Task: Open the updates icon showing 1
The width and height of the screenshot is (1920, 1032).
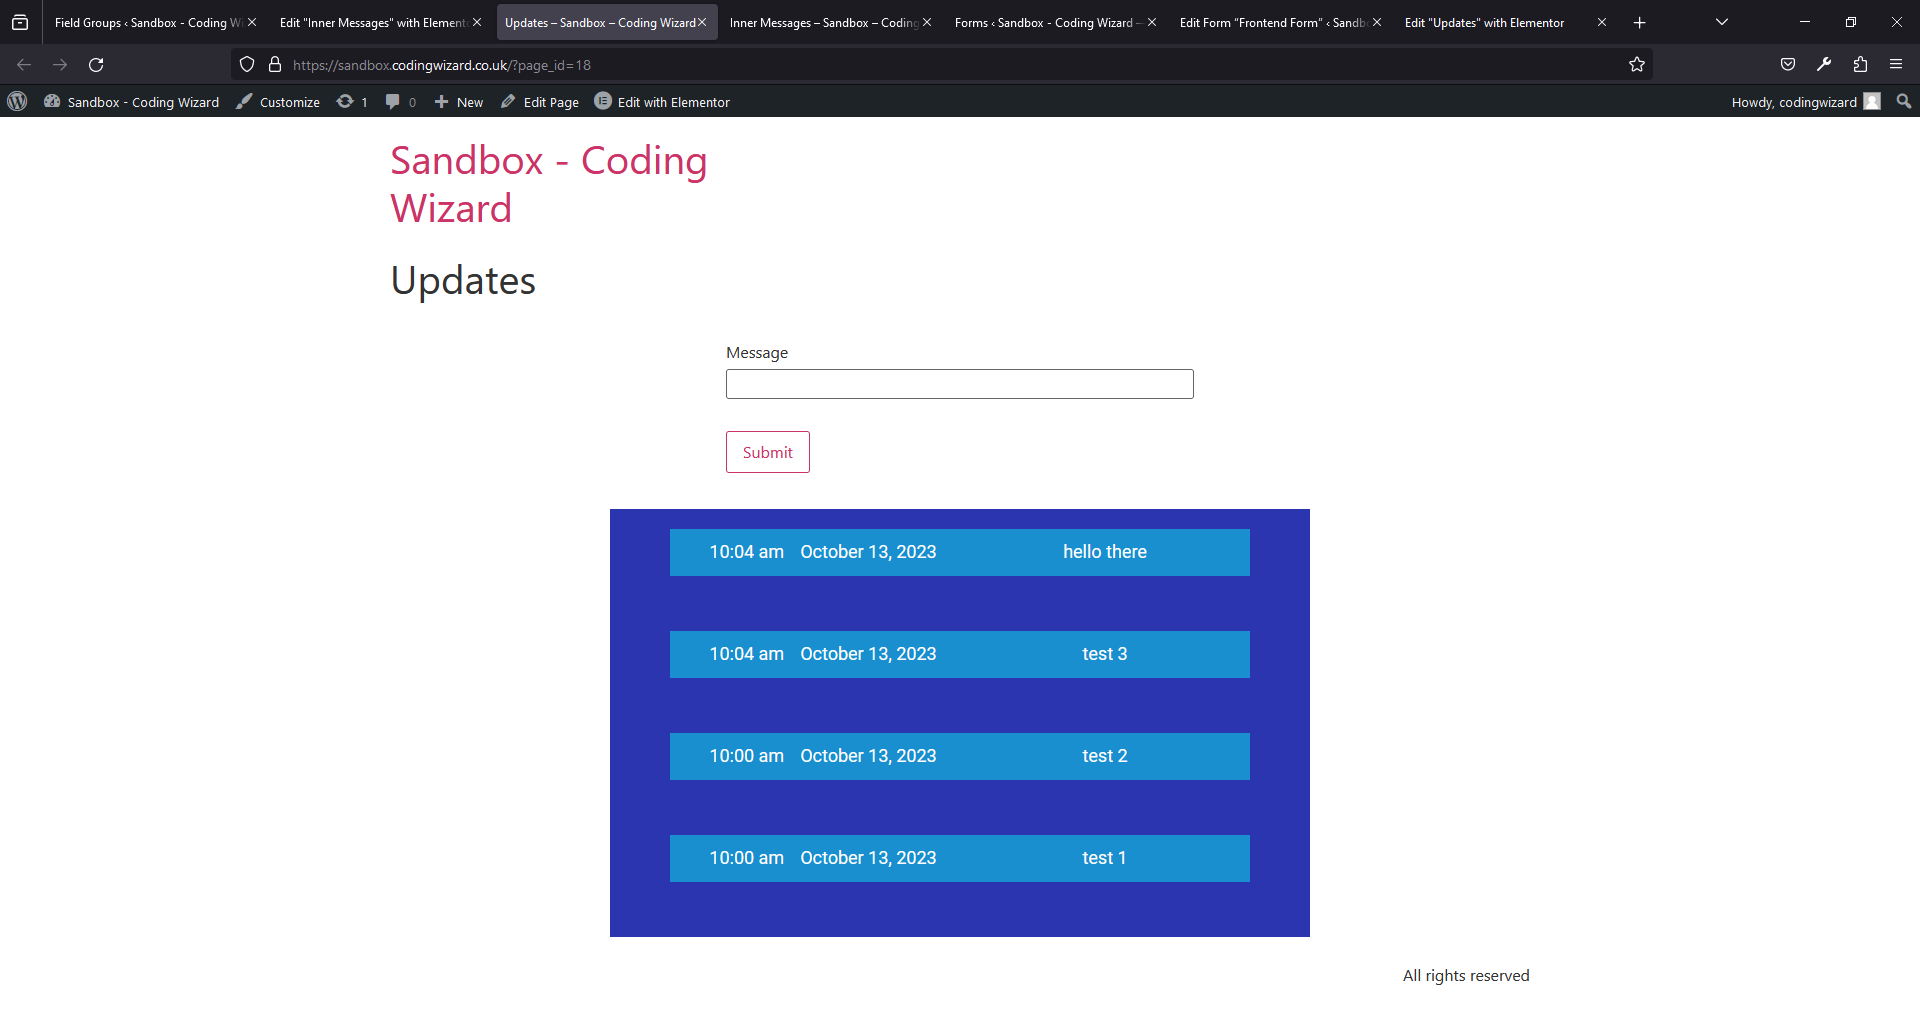Action: coord(352,102)
